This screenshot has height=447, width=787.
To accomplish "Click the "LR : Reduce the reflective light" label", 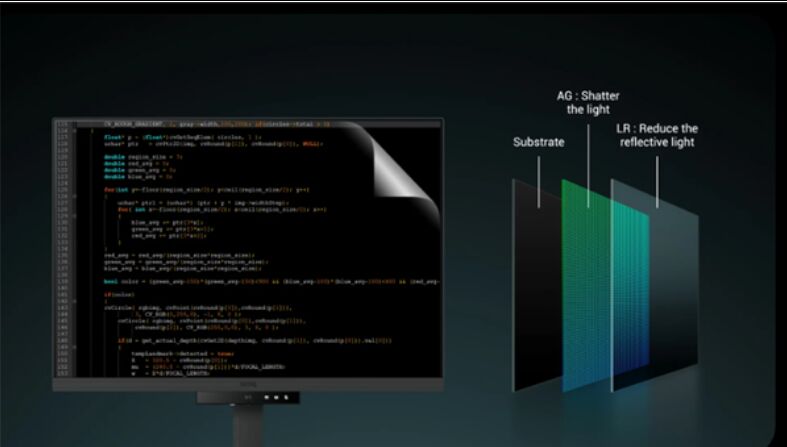I will (x=656, y=136).
